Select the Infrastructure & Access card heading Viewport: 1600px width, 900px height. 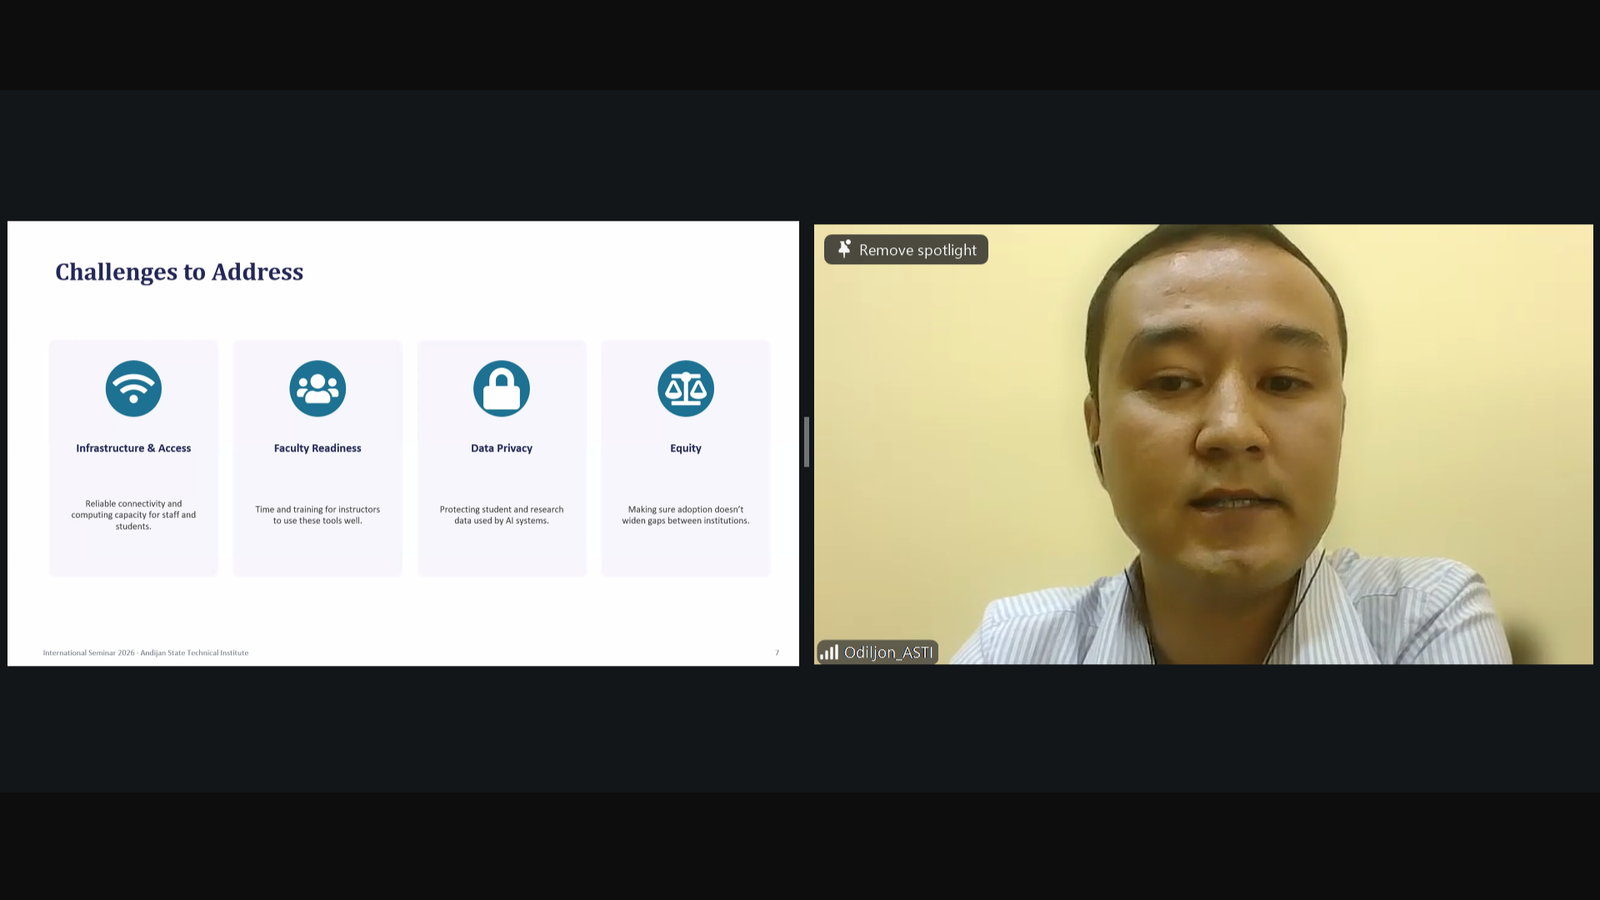[133, 448]
